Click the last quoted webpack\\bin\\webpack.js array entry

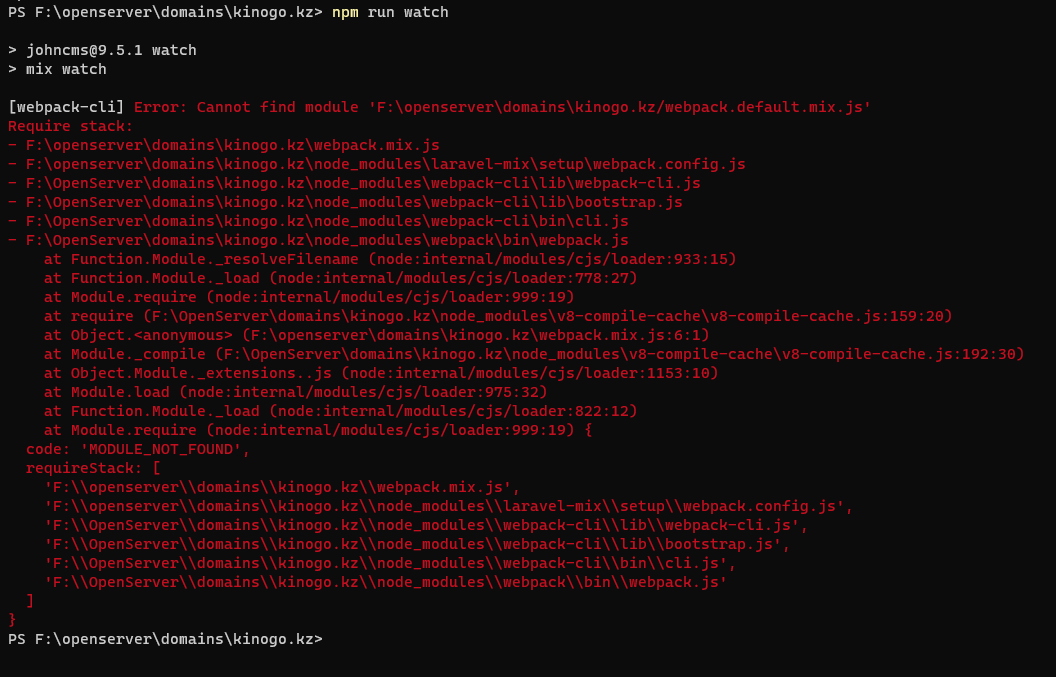point(385,582)
